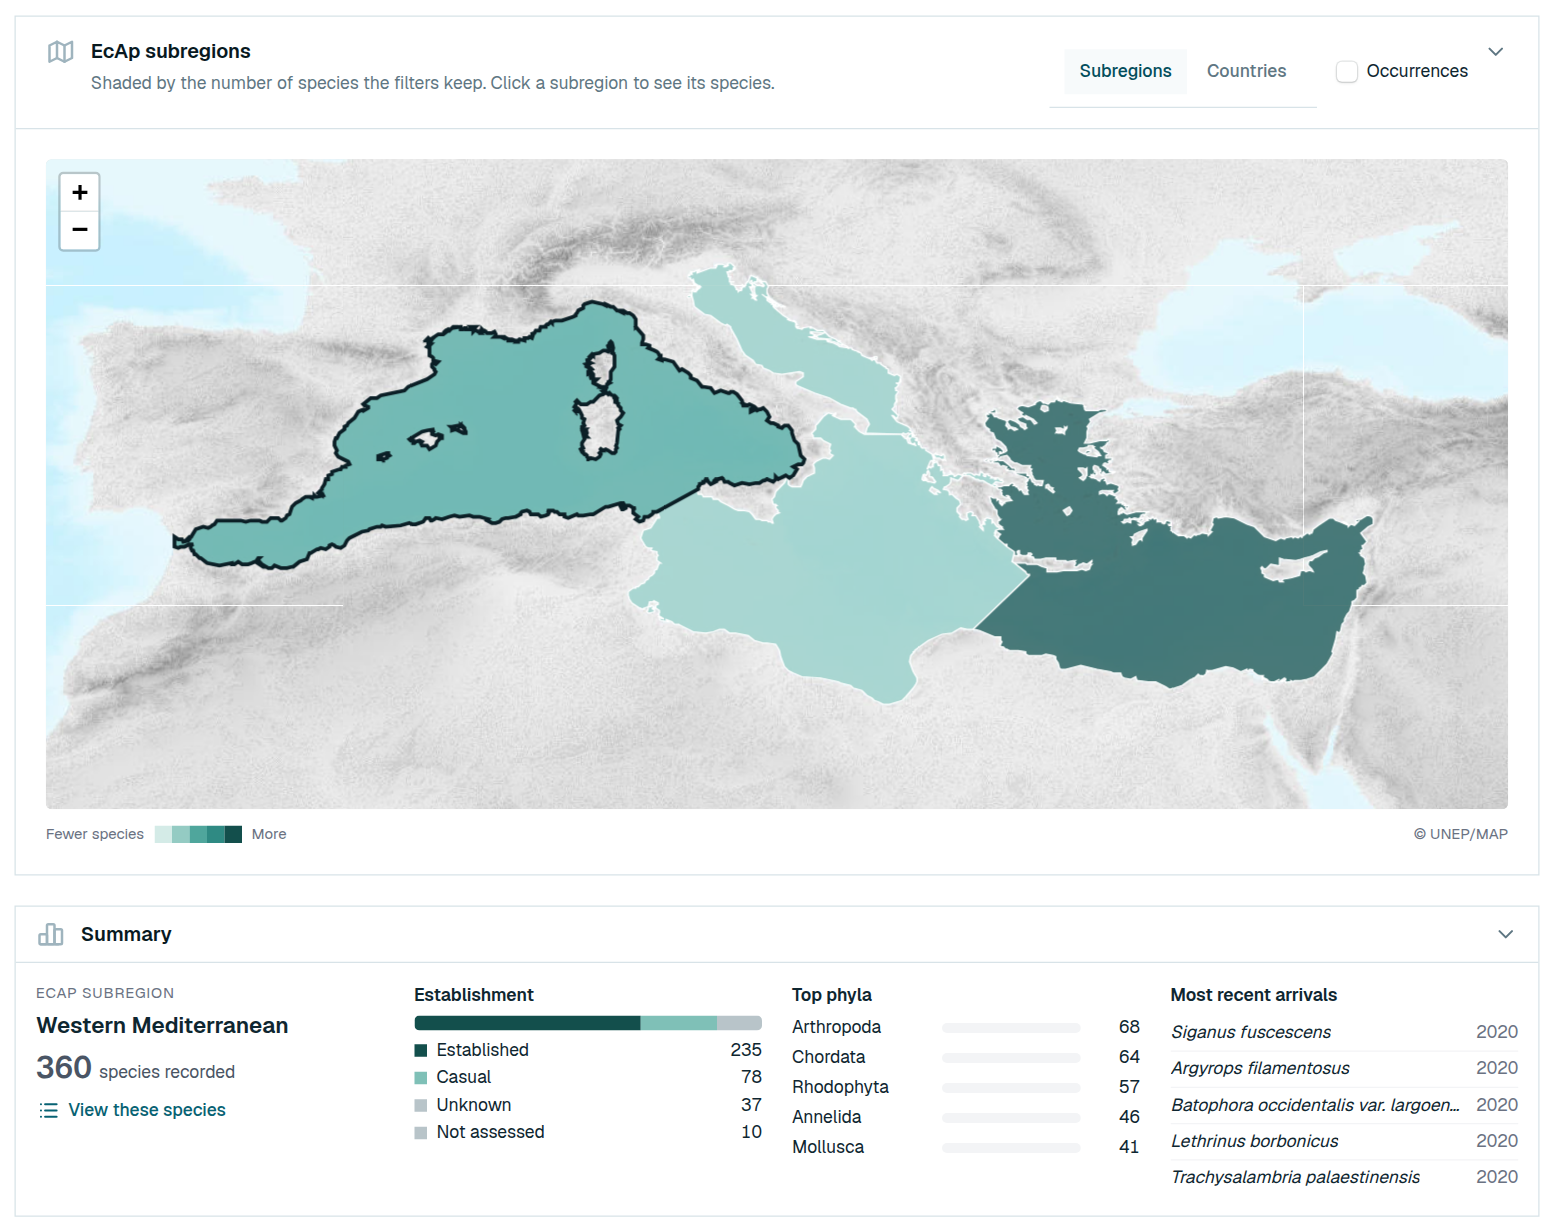This screenshot has width=1555, height=1230.
Task: Click the list icon before View these species
Action: 48,1110
